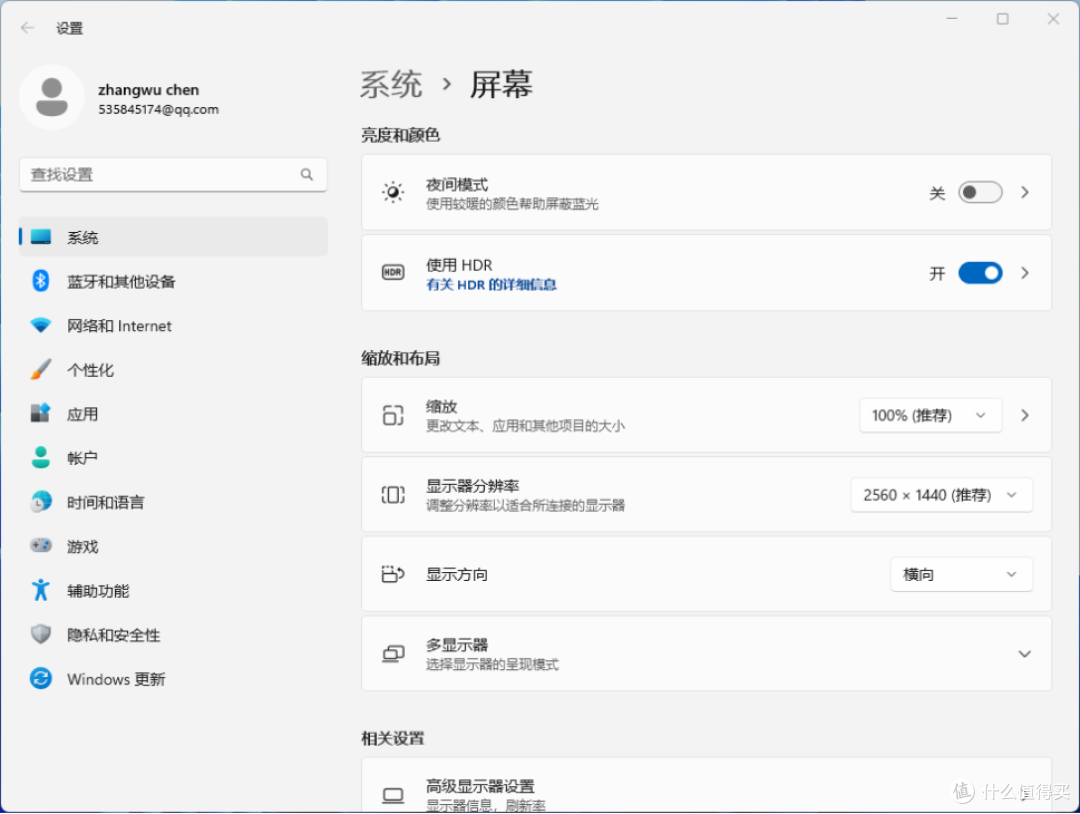Turn off the 使用 HDR switch
Screen dimensions: 1080x814
tap(979, 273)
